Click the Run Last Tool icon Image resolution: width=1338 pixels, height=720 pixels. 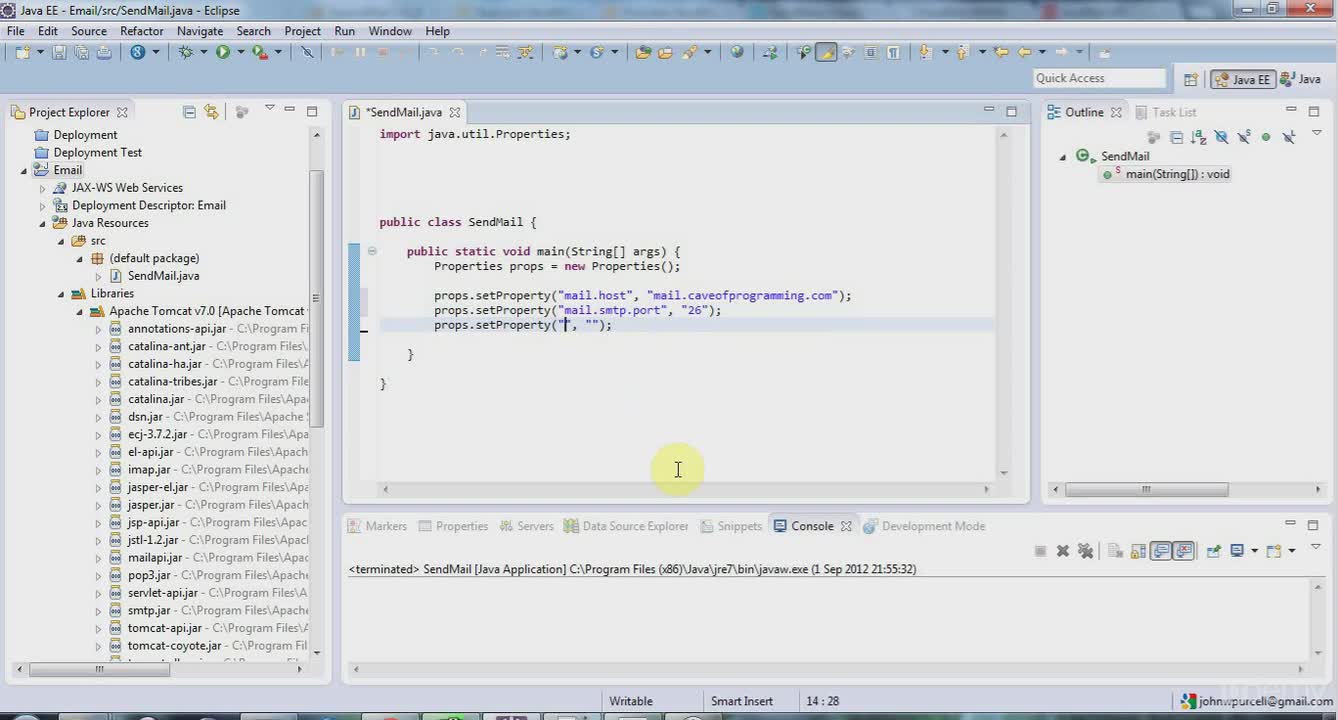pyautogui.click(x=259, y=52)
